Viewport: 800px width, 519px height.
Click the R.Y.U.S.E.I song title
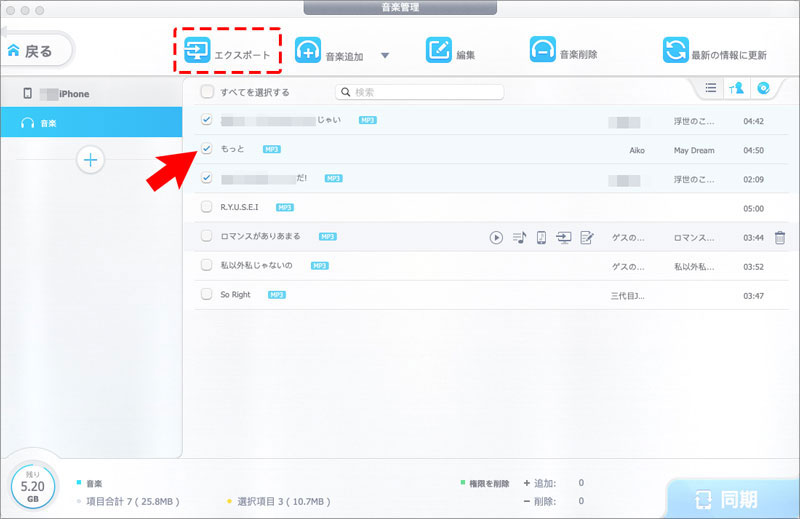coord(239,207)
